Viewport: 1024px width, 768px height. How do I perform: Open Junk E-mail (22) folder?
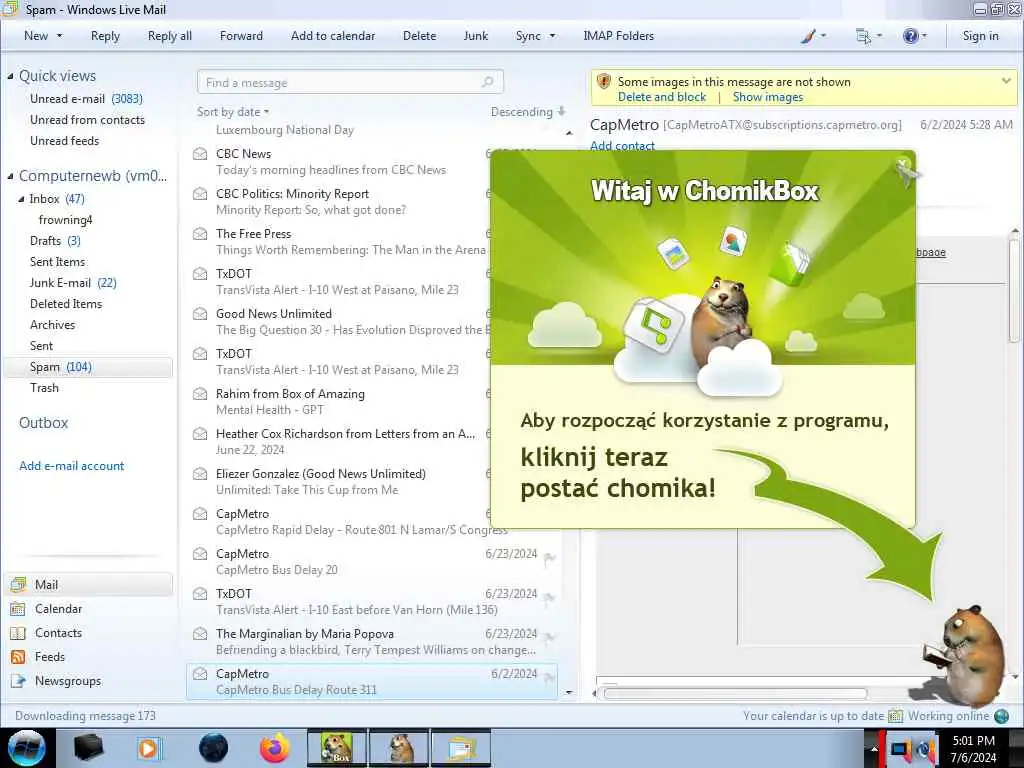click(x=73, y=283)
